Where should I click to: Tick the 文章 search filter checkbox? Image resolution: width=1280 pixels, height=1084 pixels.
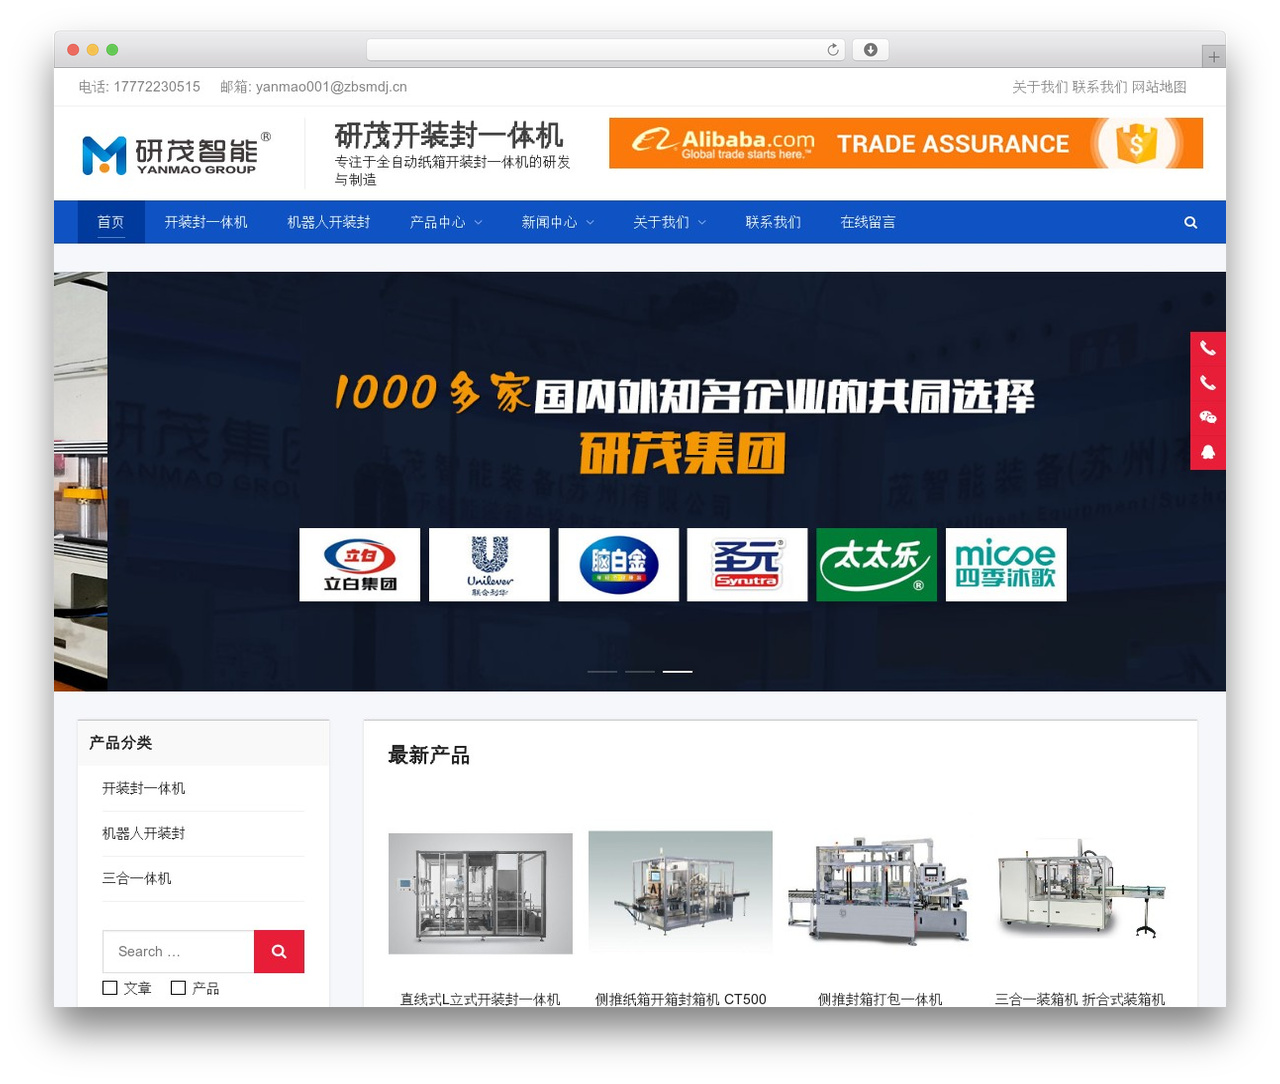110,988
